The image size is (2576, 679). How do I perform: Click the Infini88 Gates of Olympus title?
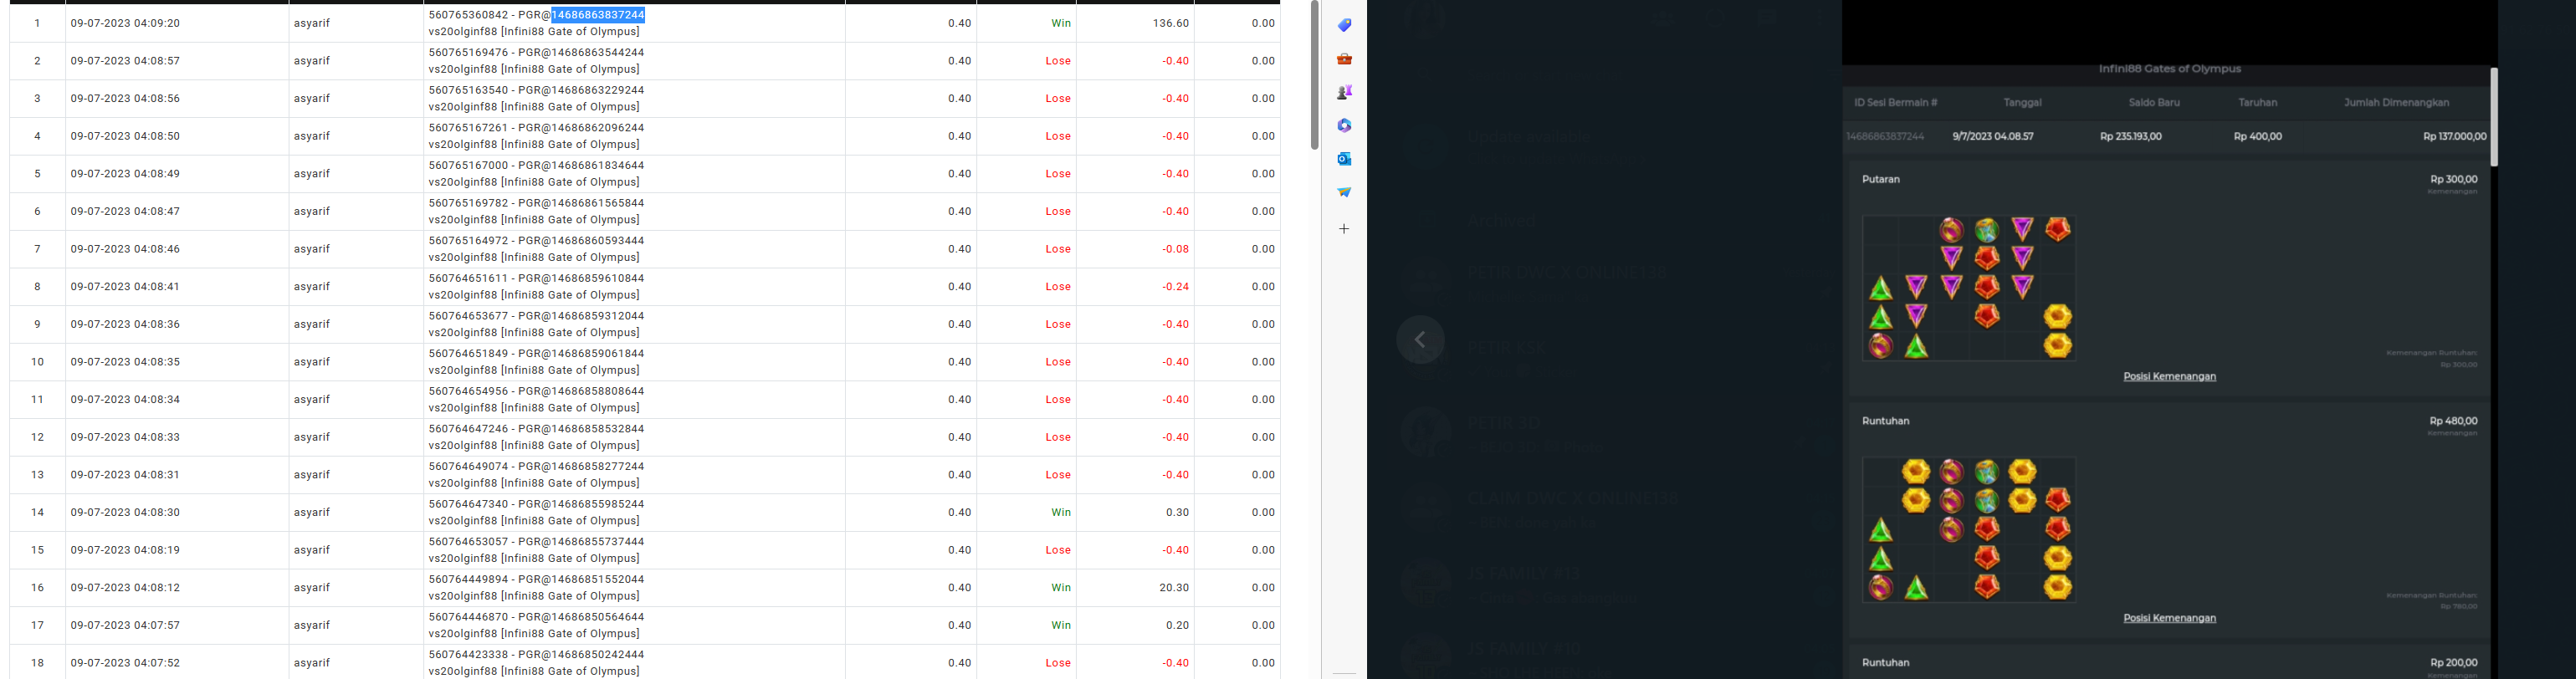point(2169,69)
